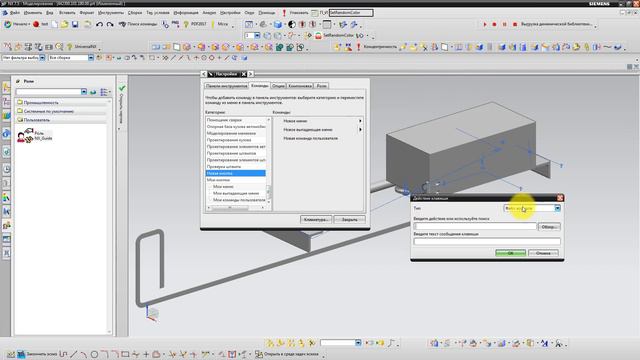Open the Файл menu

click(x=14, y=13)
